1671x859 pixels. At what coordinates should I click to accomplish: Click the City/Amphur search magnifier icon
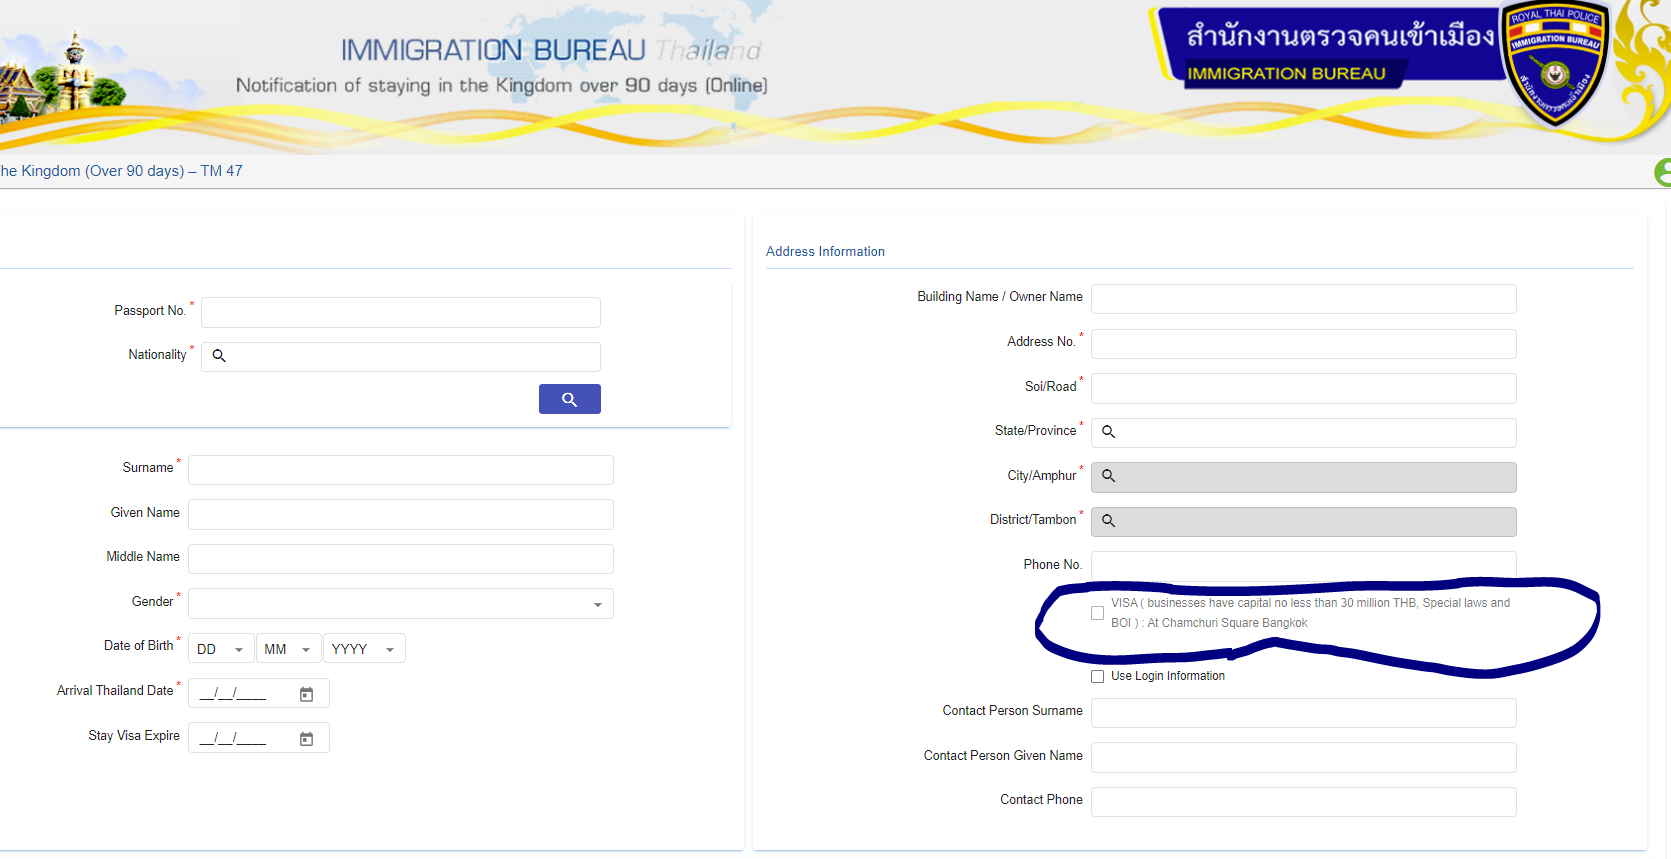[x=1108, y=476]
